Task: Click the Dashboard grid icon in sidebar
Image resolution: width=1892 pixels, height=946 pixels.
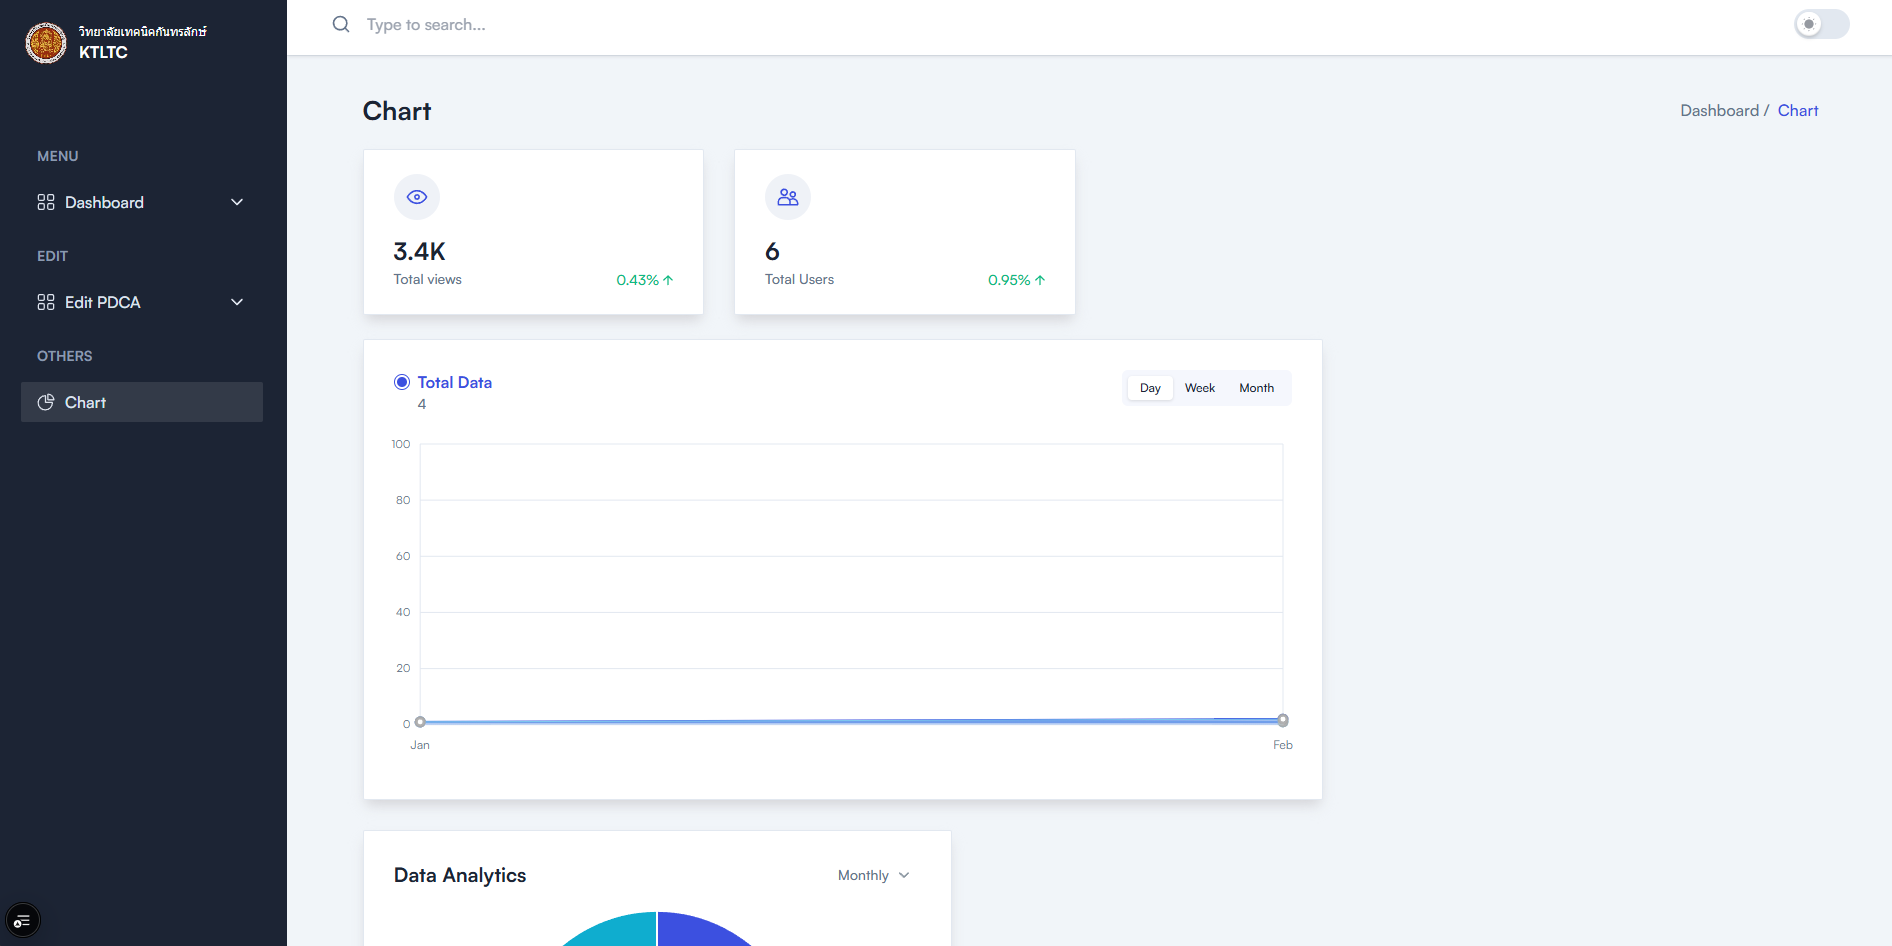Action: click(x=46, y=202)
